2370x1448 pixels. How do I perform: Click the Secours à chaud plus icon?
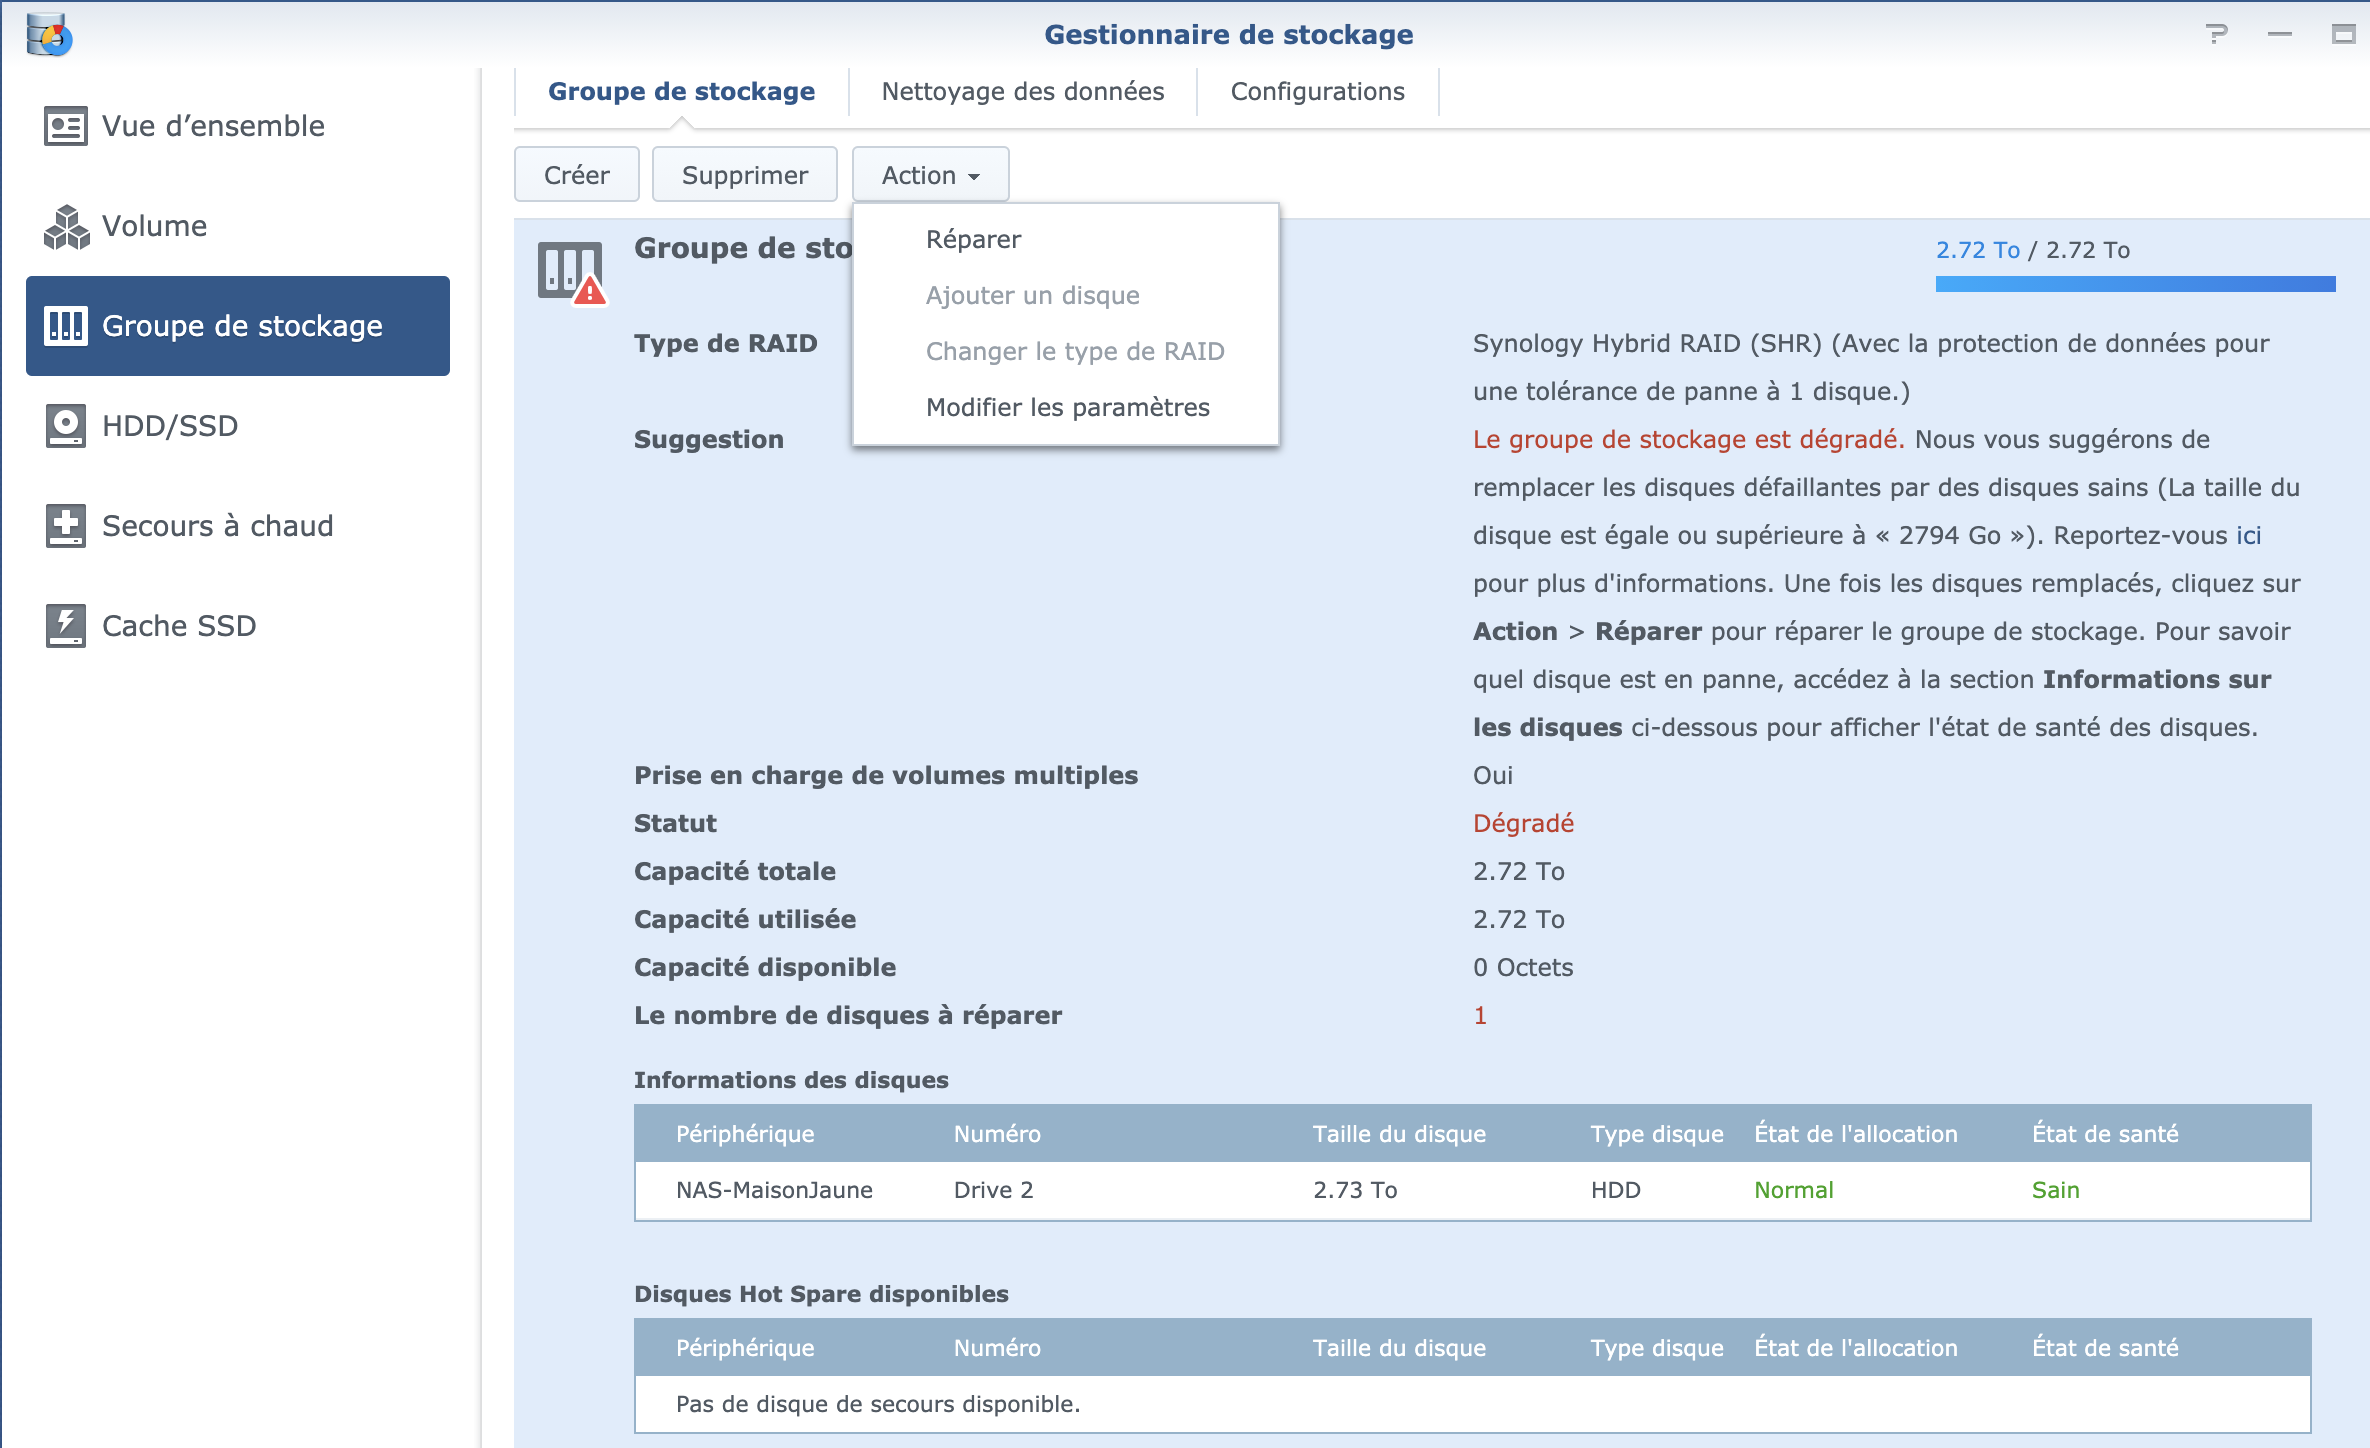coord(66,526)
